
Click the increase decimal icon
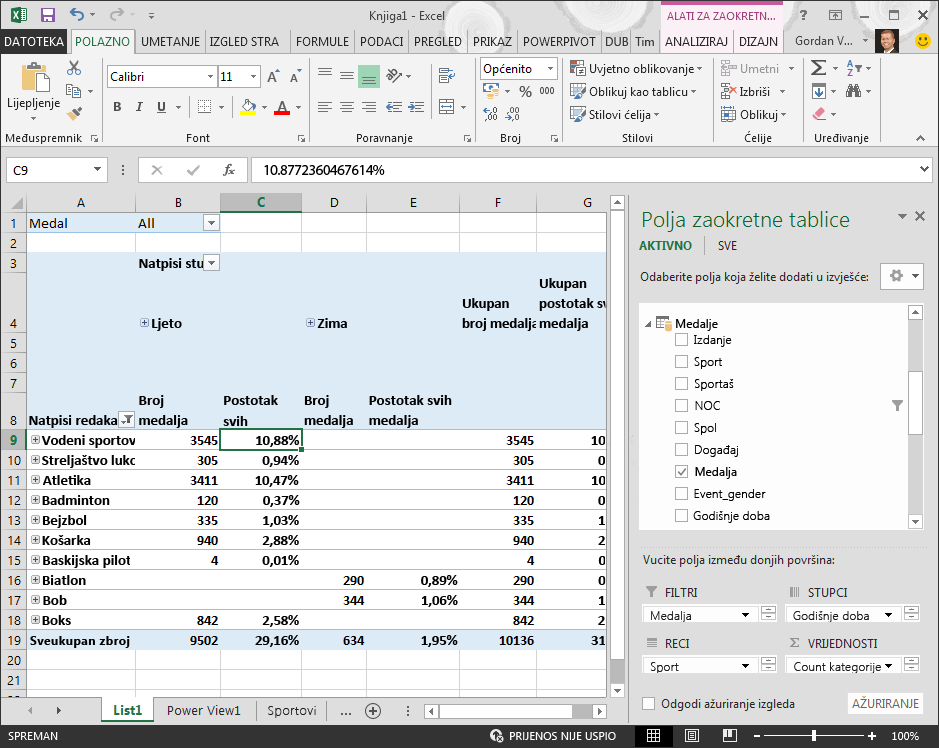[x=490, y=114]
